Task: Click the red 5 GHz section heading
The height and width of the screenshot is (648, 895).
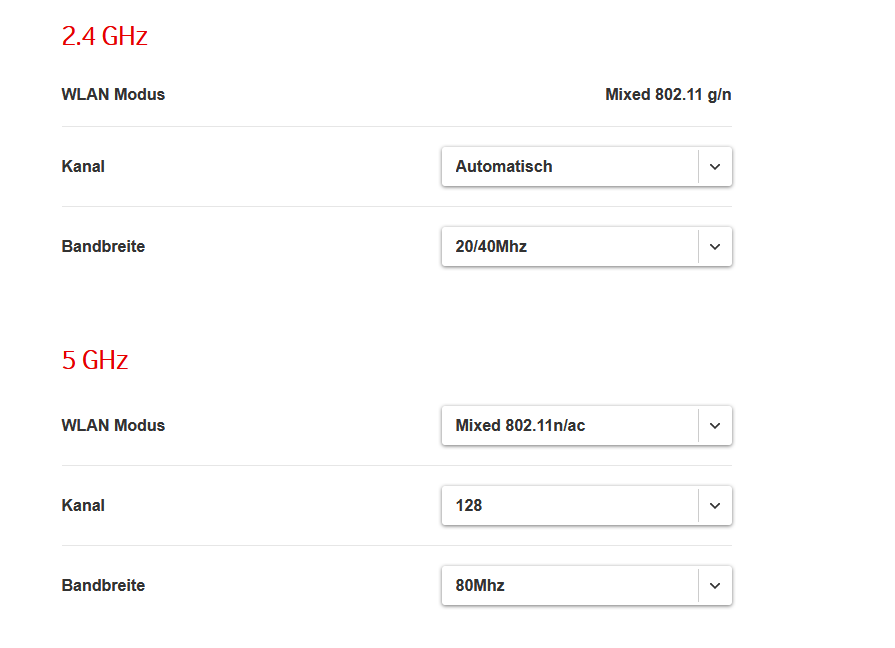Action: tap(95, 360)
